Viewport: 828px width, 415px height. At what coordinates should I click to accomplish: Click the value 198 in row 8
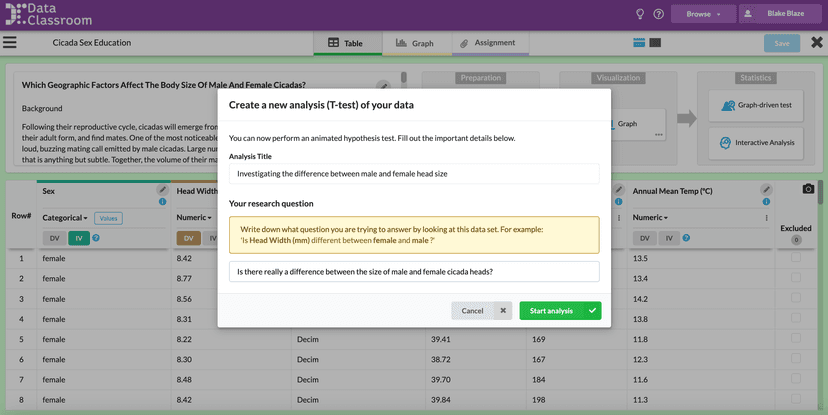(539, 400)
